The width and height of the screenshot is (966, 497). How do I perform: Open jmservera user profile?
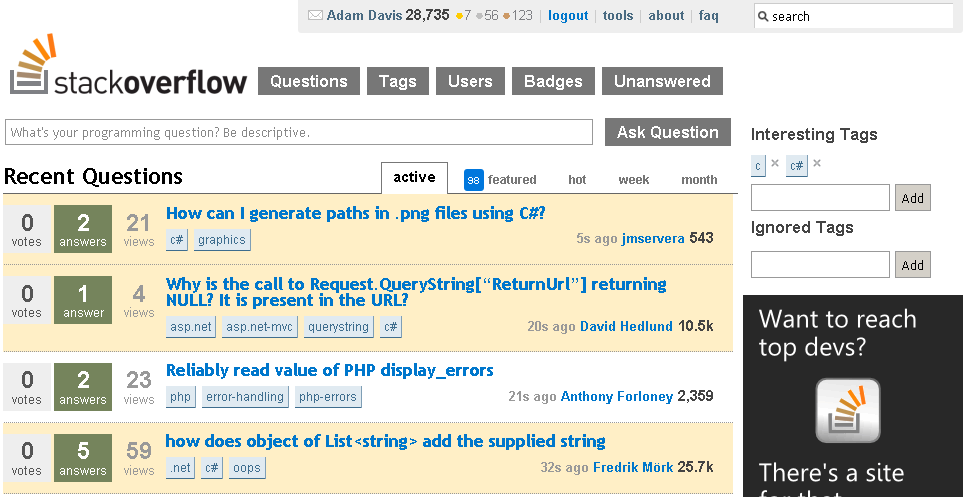pos(653,238)
